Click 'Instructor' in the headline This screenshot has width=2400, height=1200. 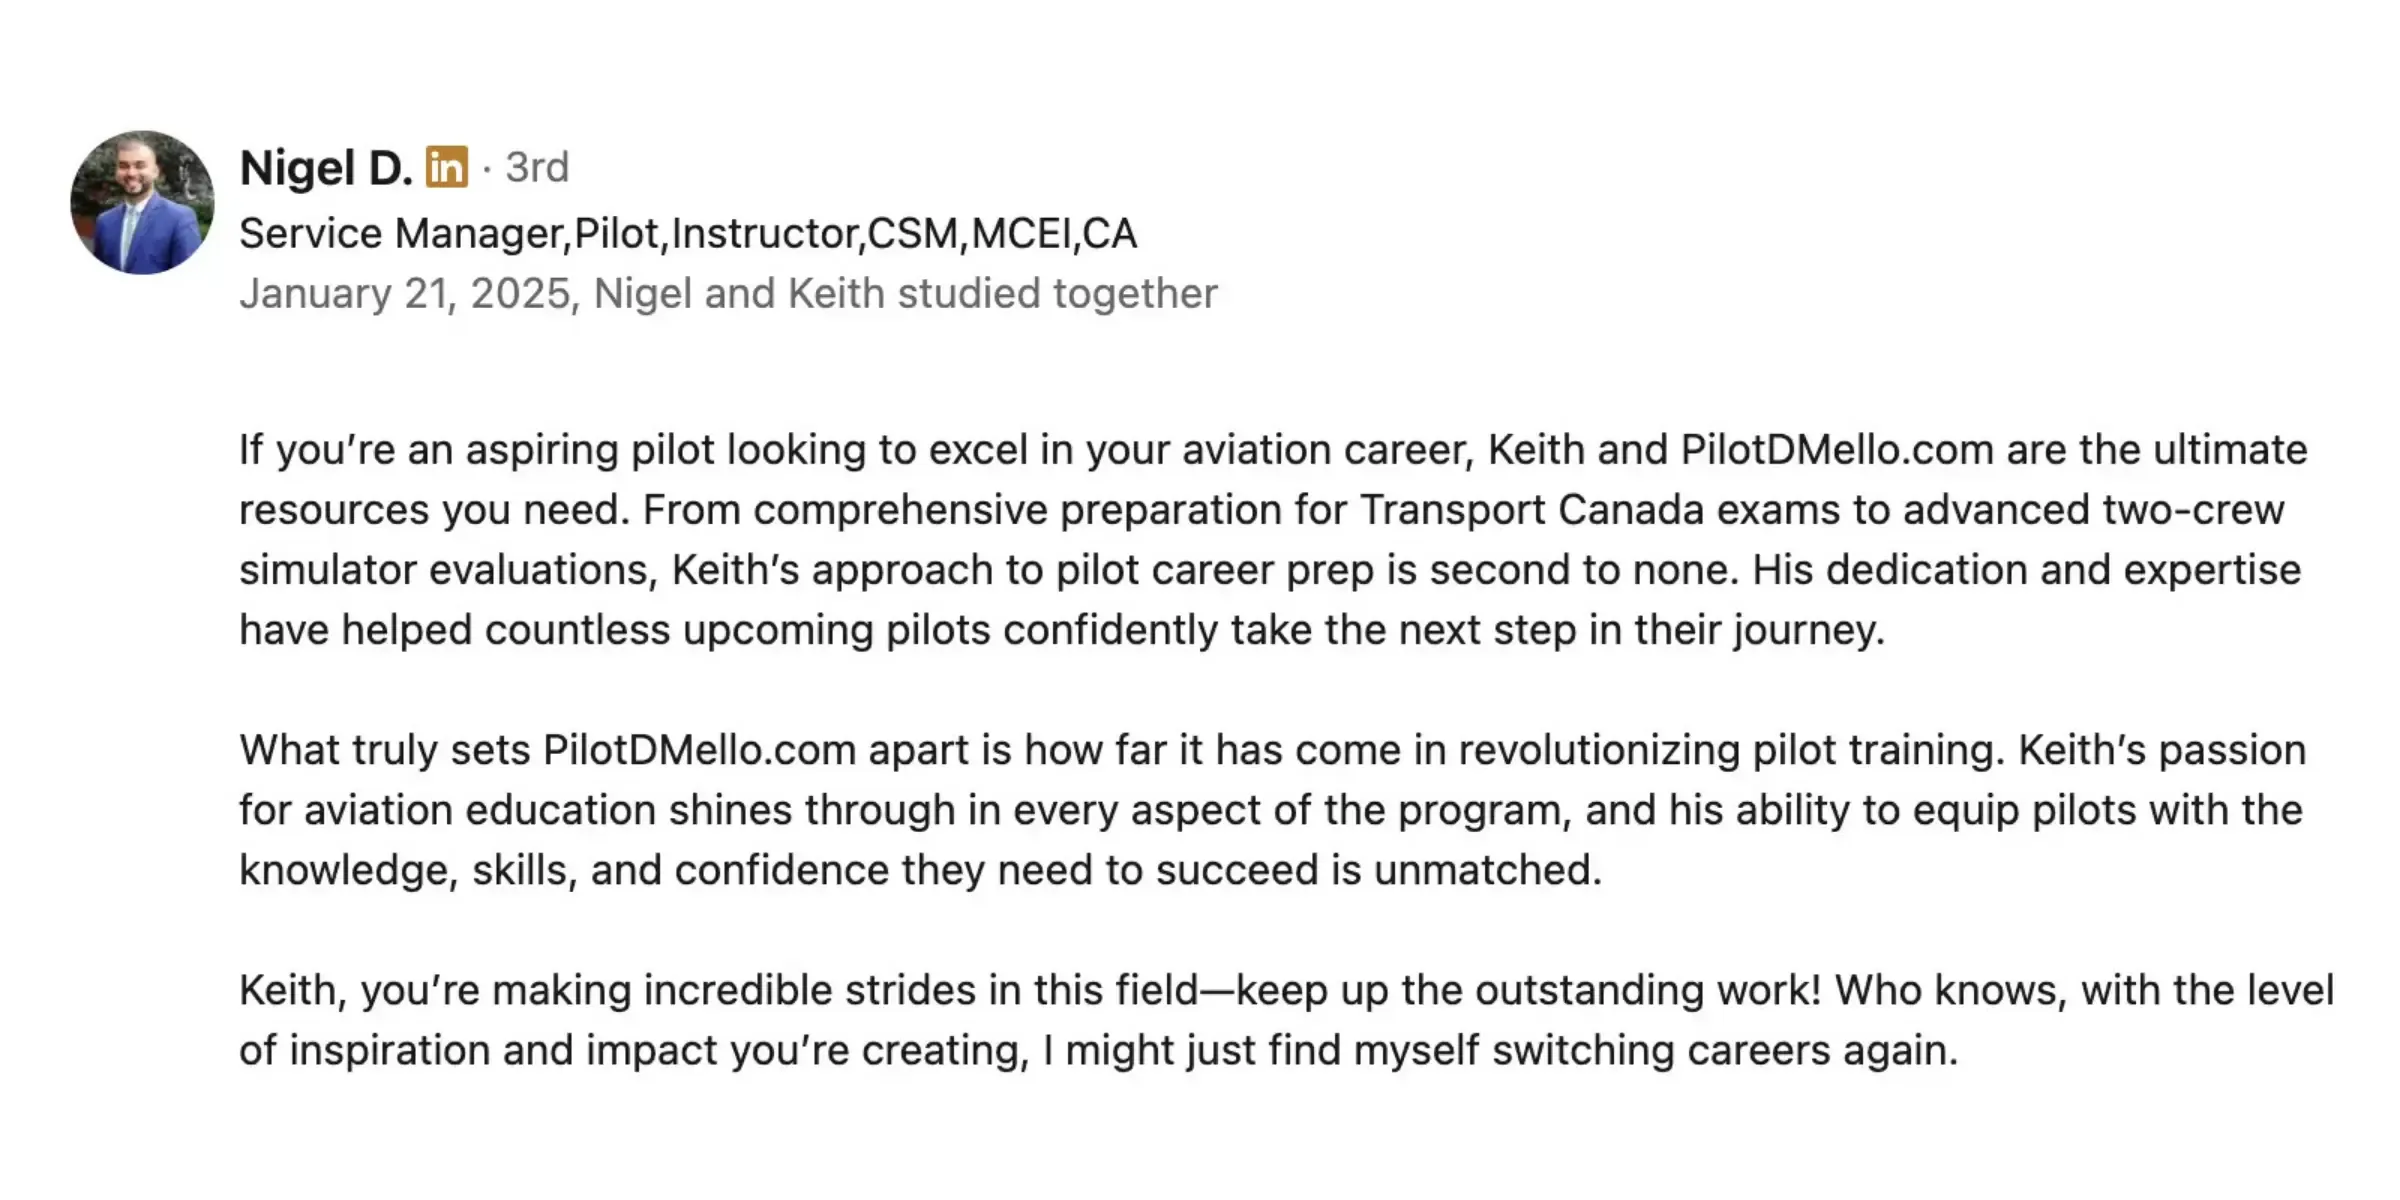point(763,233)
